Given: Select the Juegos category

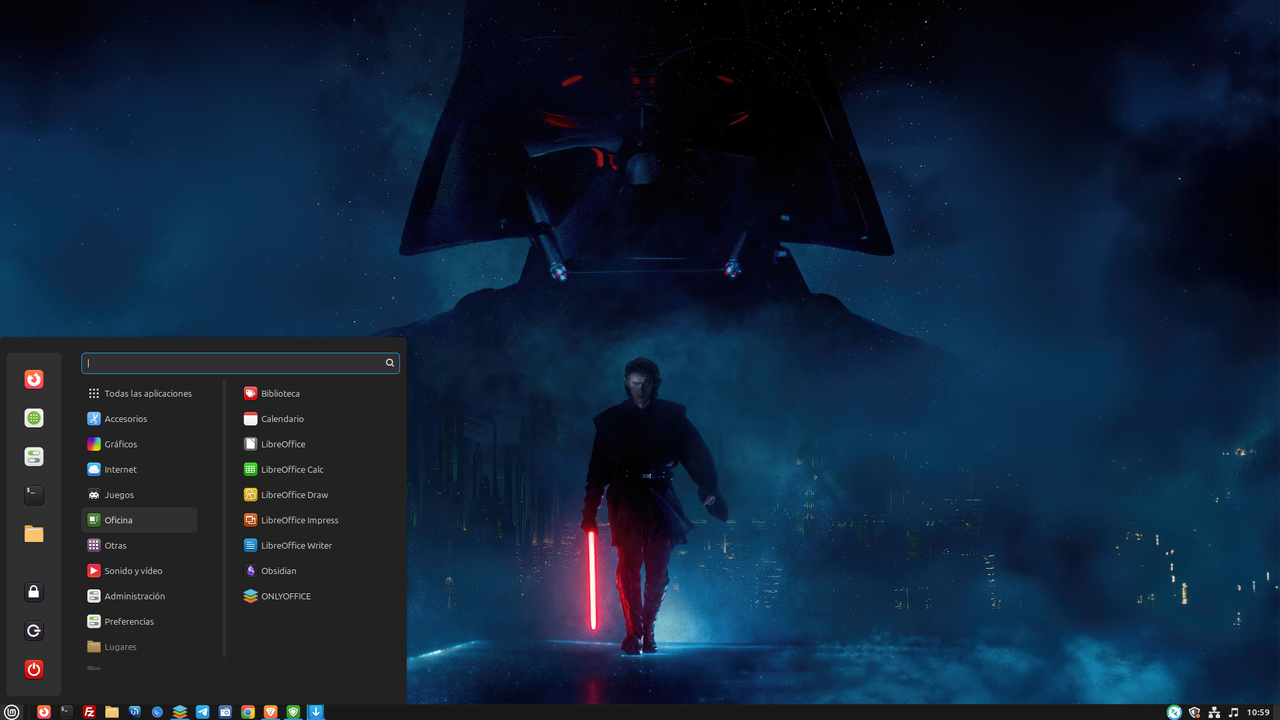Looking at the screenshot, I should click(139, 495).
